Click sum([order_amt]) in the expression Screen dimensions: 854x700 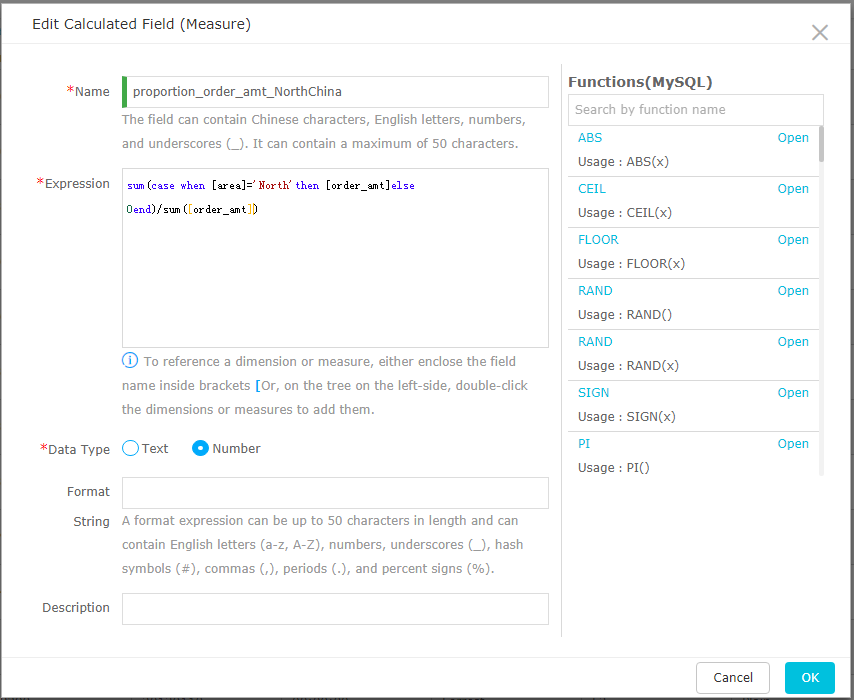pyautogui.click(x=211, y=209)
